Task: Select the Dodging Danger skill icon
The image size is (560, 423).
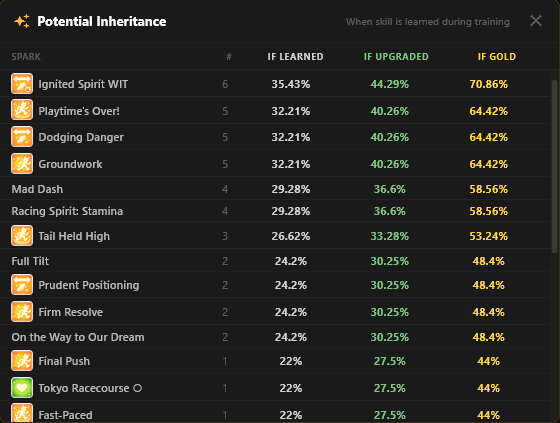Action: [22, 137]
